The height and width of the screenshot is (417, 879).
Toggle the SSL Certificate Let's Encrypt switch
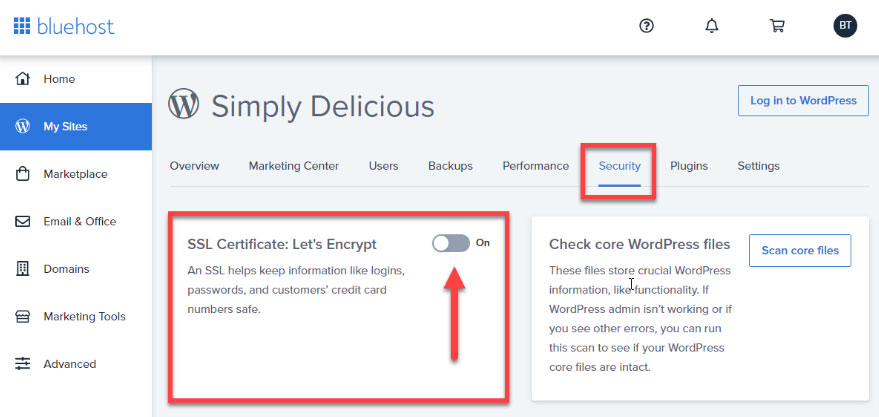pyautogui.click(x=451, y=243)
